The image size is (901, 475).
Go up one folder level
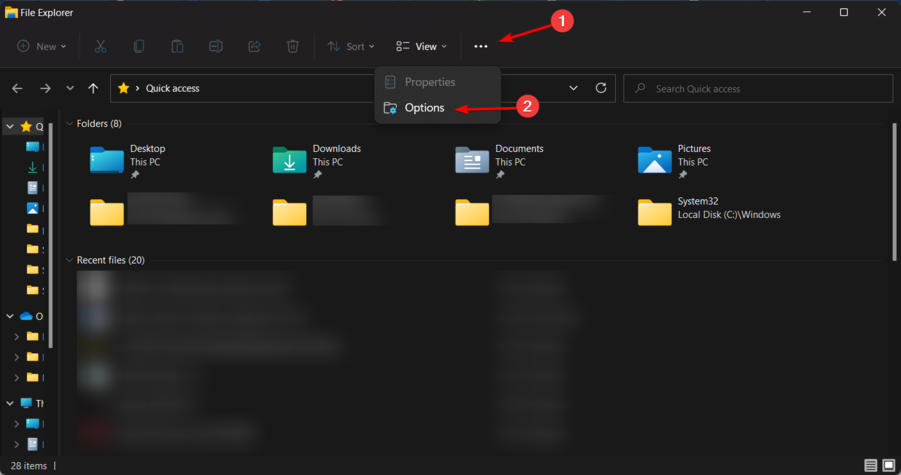pos(93,88)
